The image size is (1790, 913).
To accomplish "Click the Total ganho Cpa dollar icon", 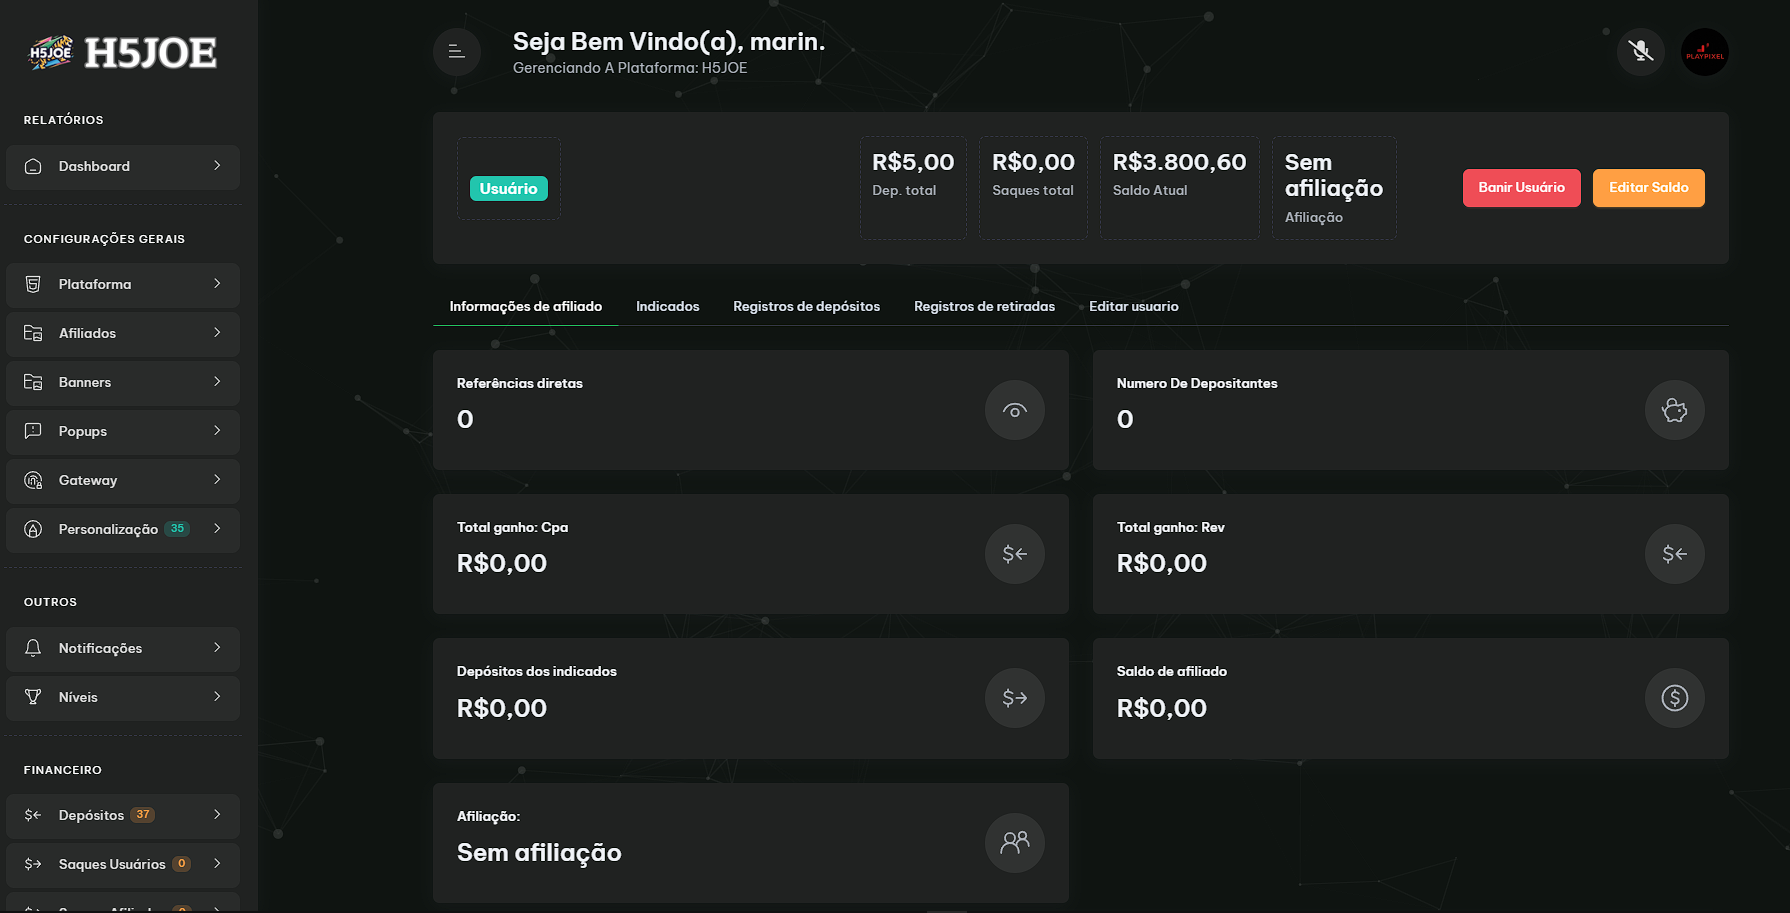I will coord(1015,554).
